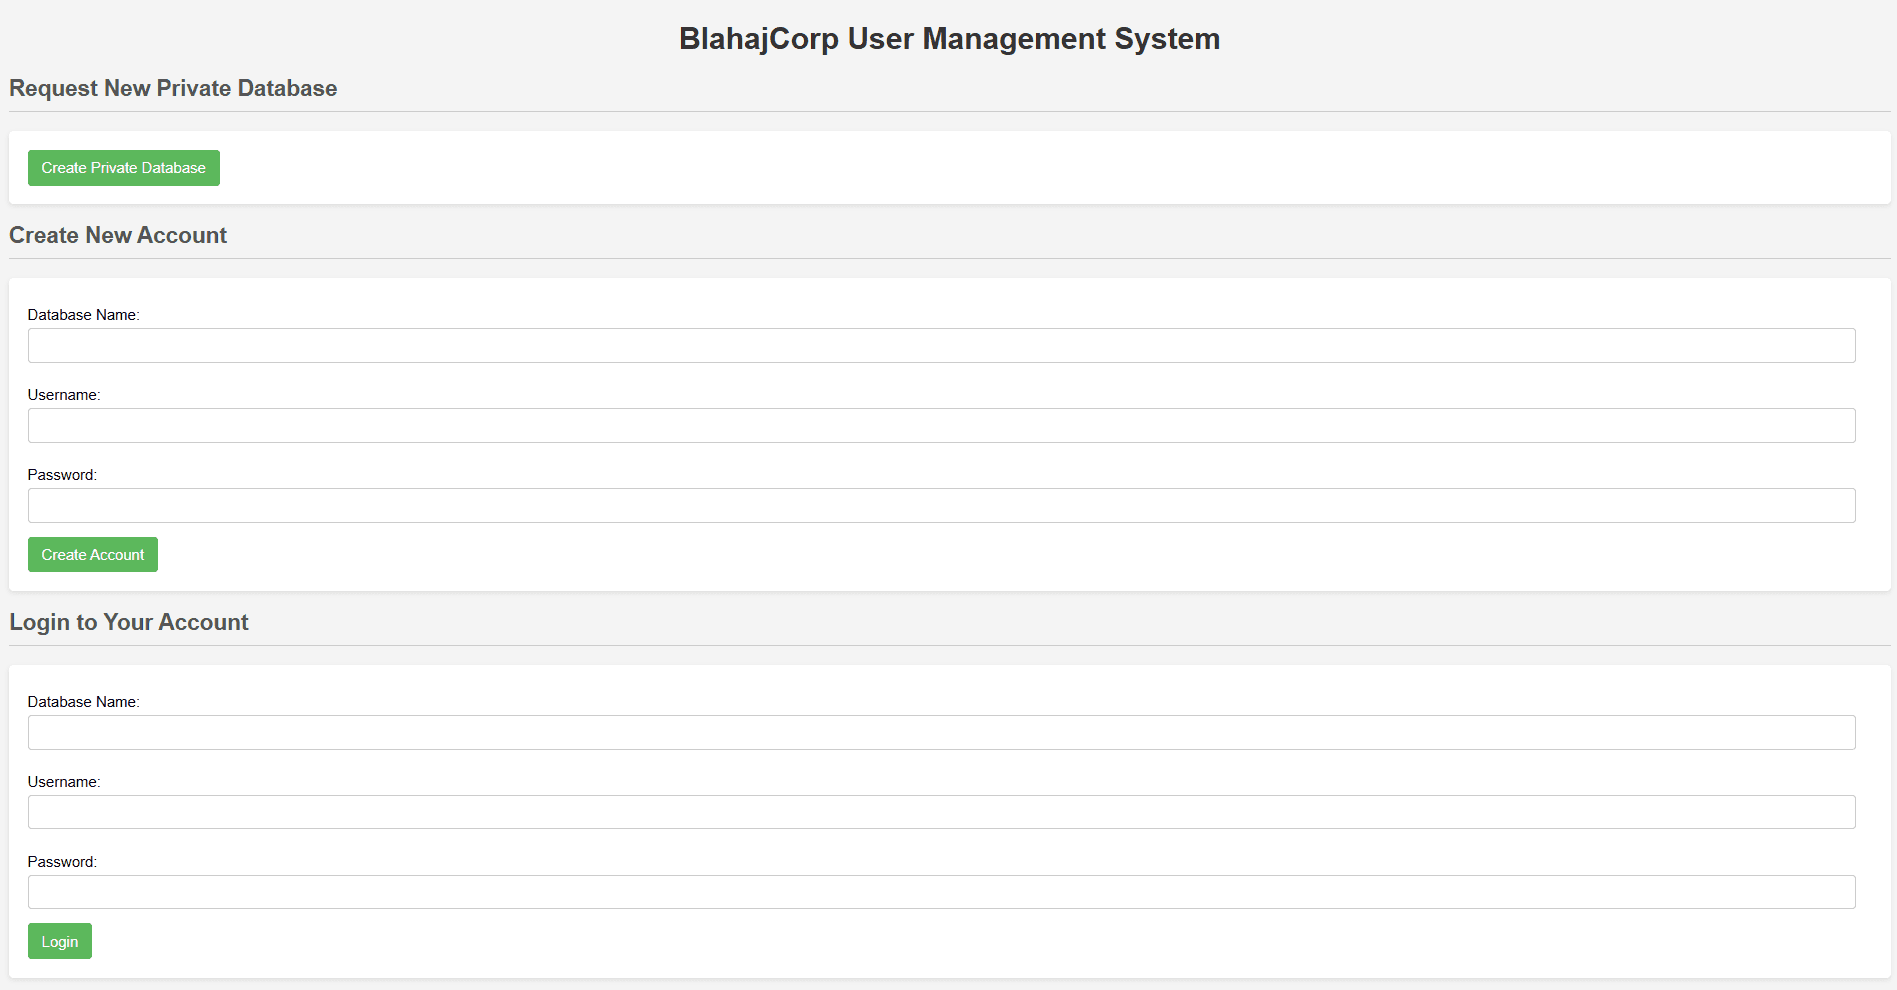1897x990 pixels.
Task: Click the Create Private Database button
Action: [124, 168]
